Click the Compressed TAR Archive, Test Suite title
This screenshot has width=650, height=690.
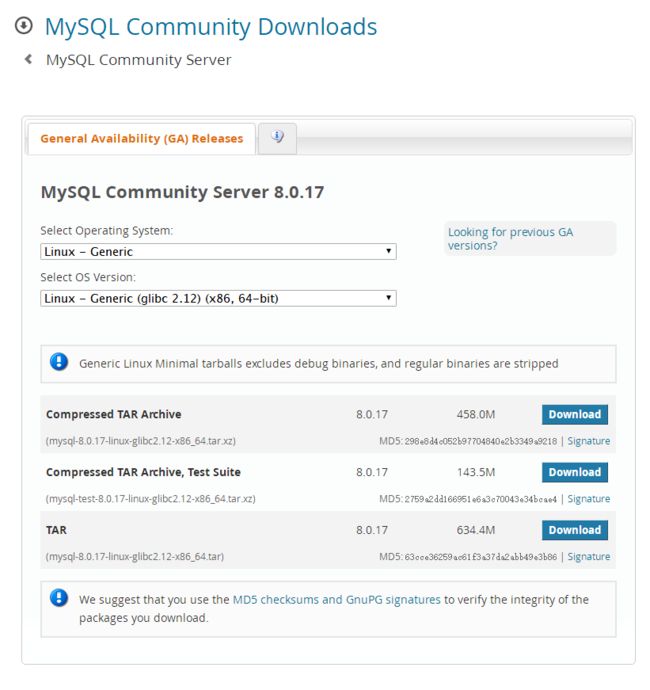(143, 472)
